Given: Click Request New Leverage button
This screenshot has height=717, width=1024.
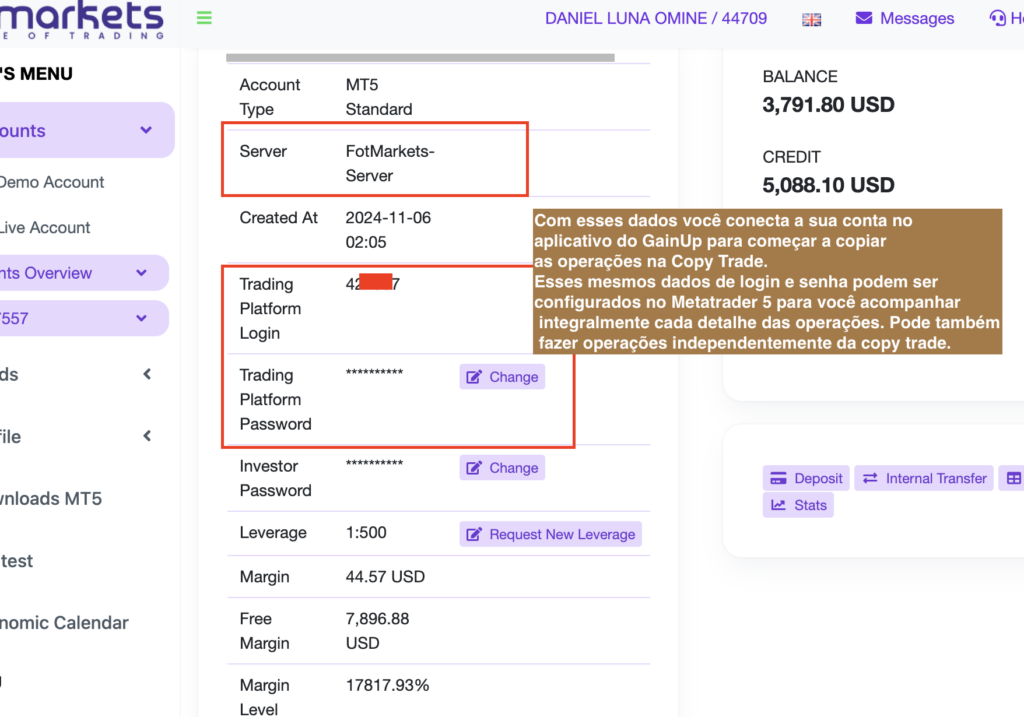Looking at the screenshot, I should pyautogui.click(x=551, y=534).
